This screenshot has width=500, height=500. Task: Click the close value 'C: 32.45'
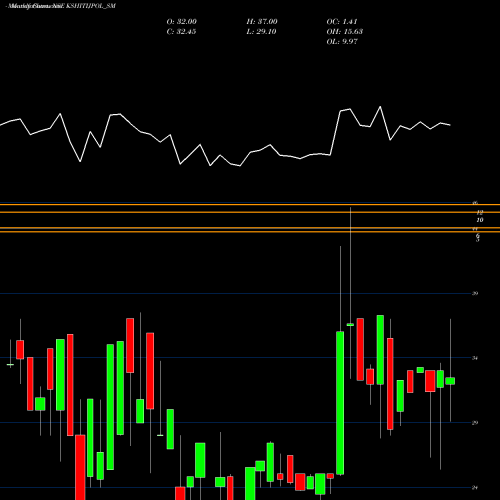pyautogui.click(x=181, y=32)
